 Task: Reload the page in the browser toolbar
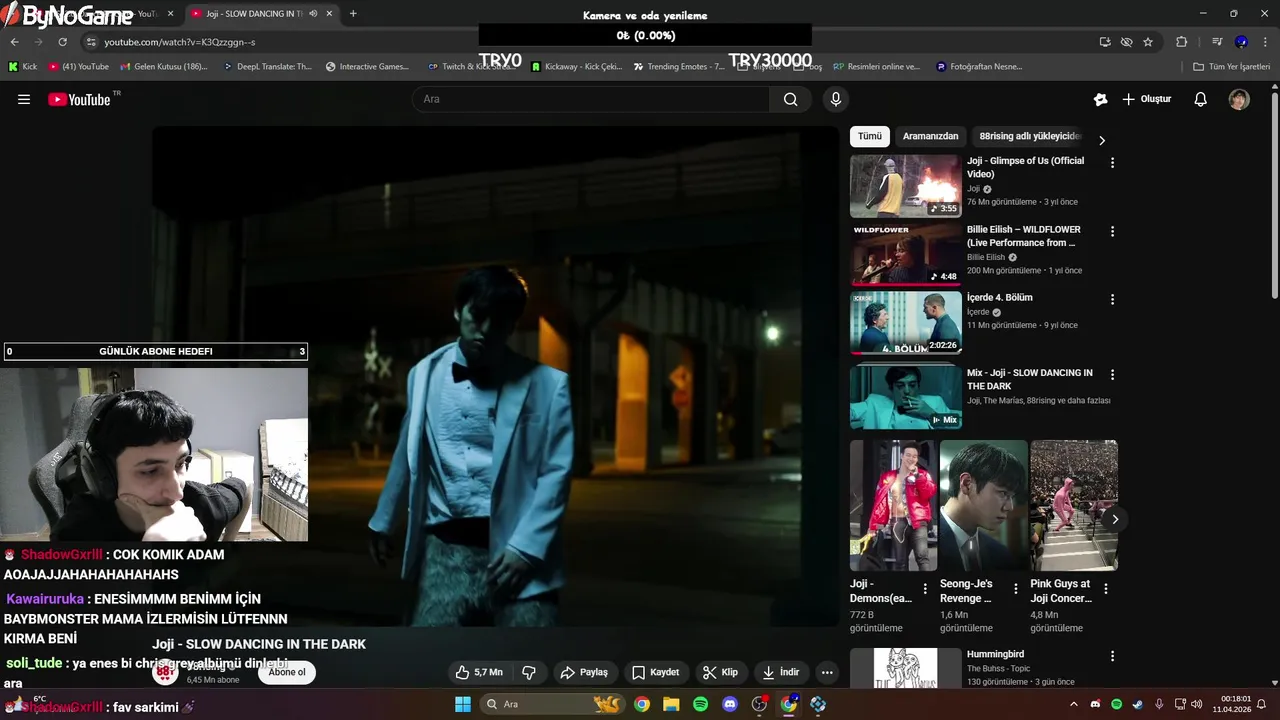(62, 42)
